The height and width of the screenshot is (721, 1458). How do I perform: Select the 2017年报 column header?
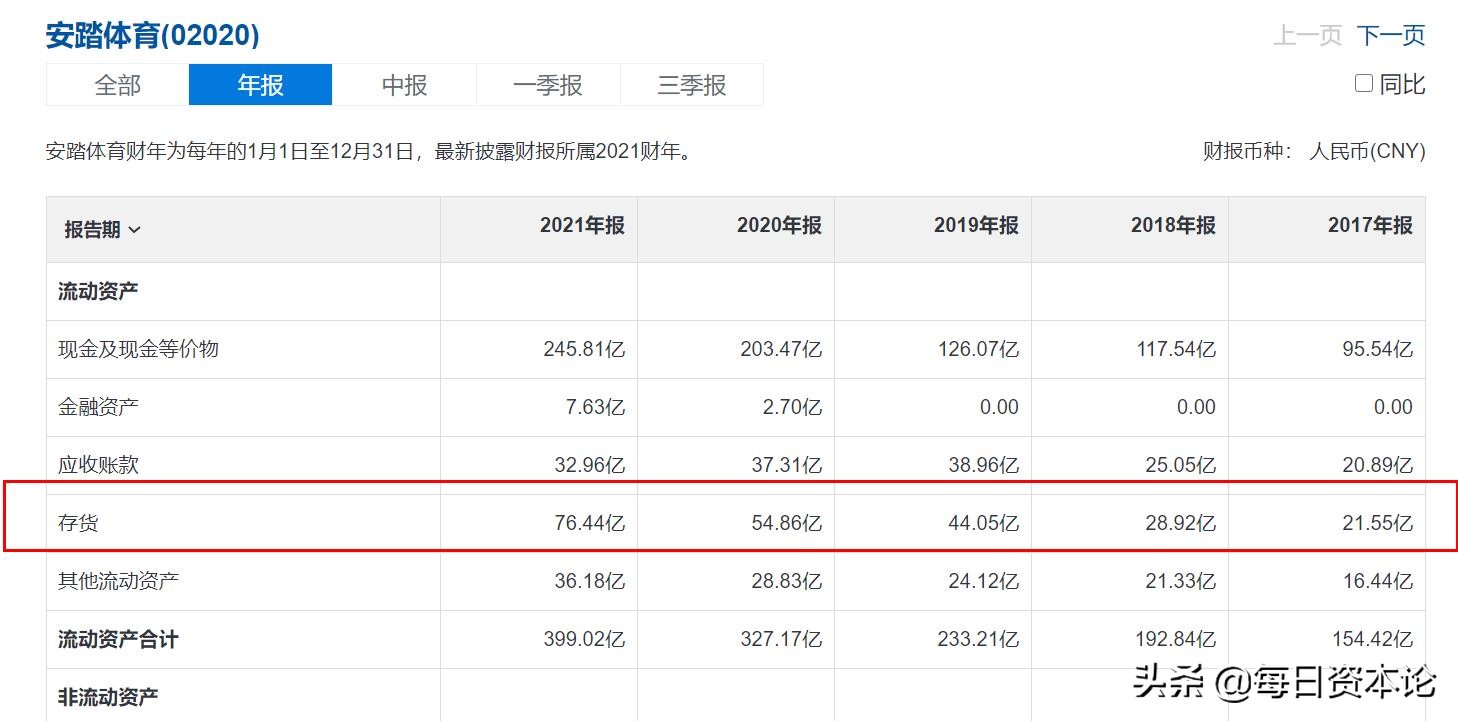pos(1370,226)
